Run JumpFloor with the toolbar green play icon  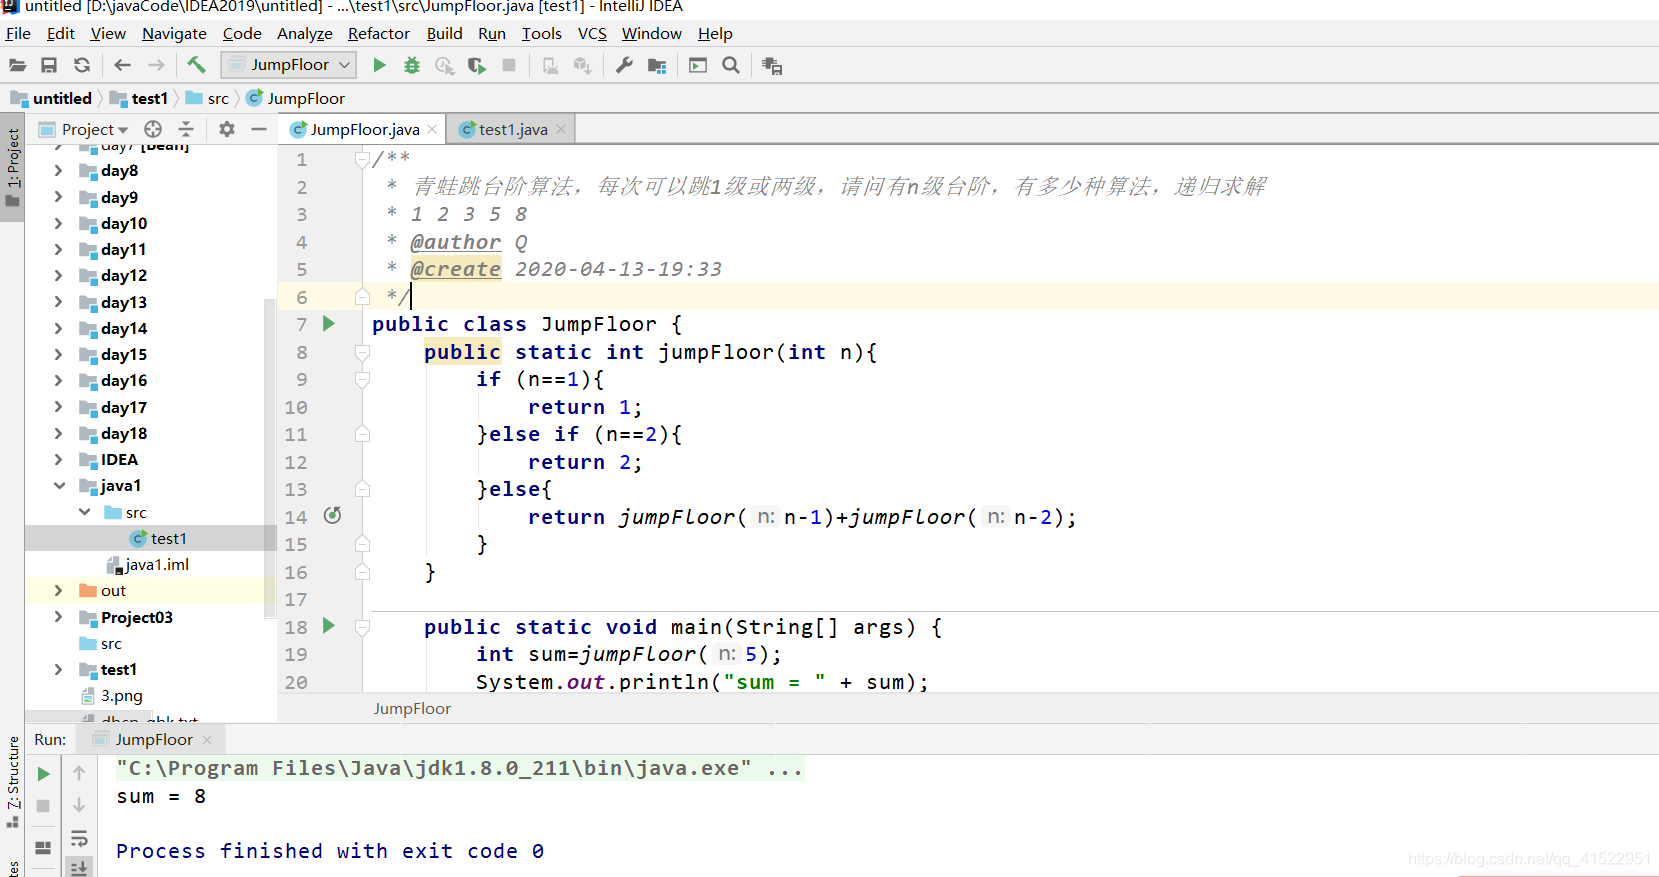pyautogui.click(x=379, y=65)
